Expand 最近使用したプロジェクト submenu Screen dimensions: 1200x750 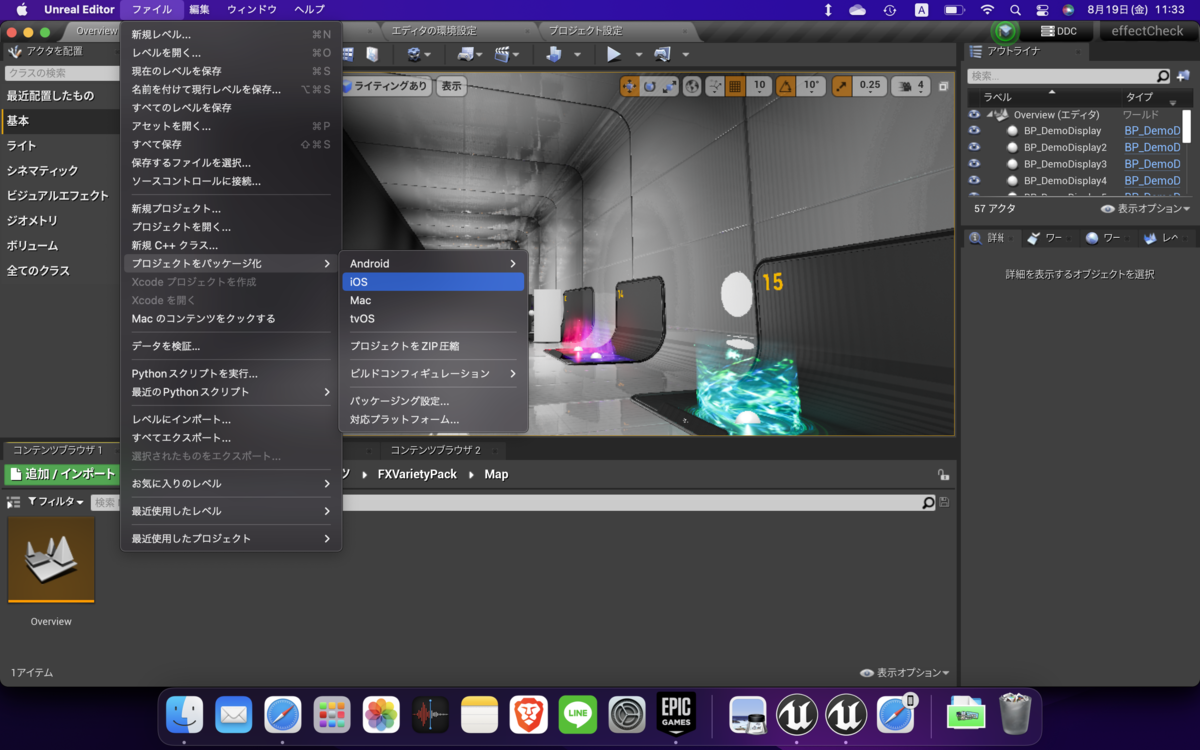(231, 538)
